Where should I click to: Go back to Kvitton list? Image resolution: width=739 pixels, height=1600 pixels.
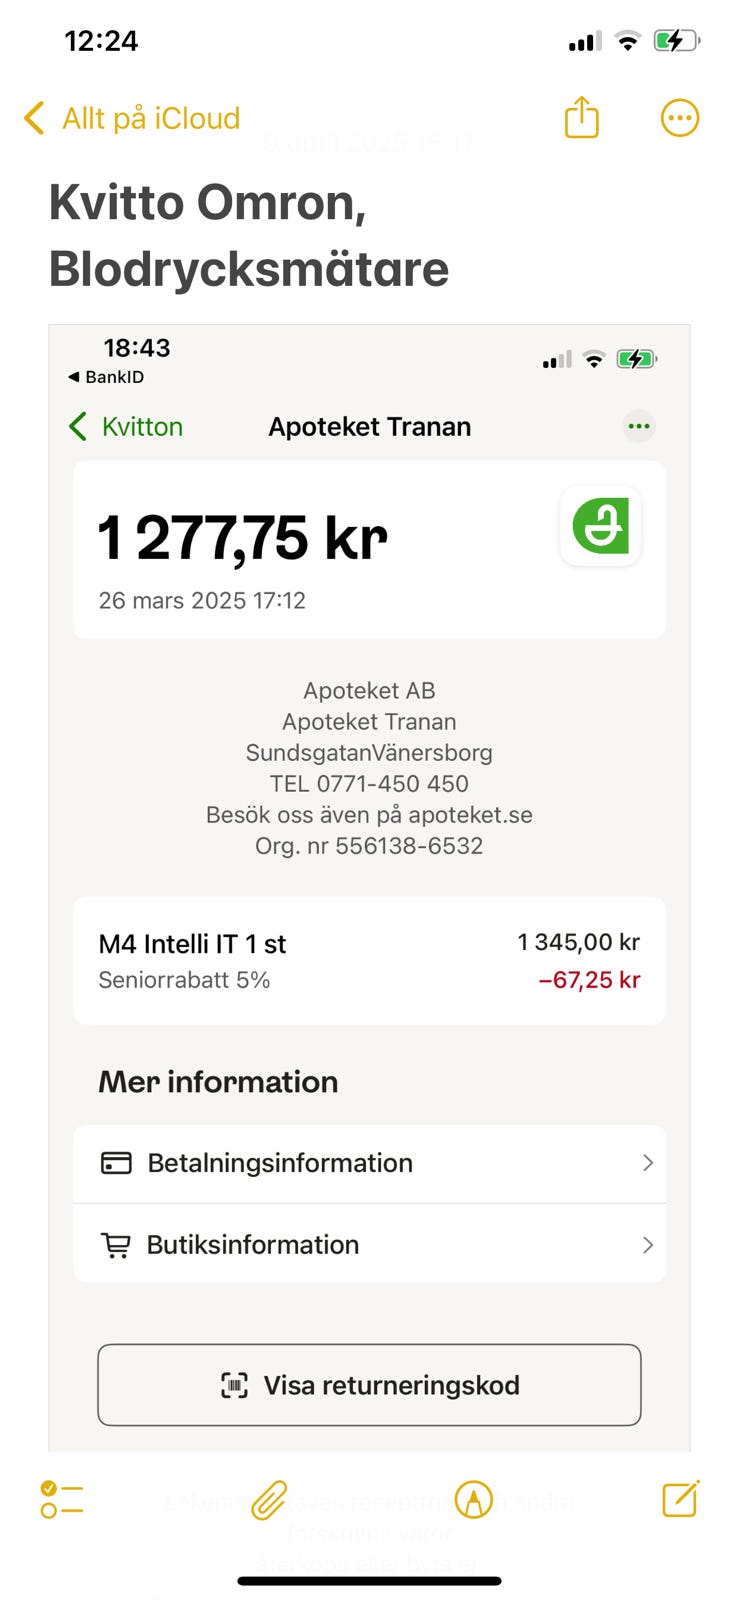click(126, 427)
